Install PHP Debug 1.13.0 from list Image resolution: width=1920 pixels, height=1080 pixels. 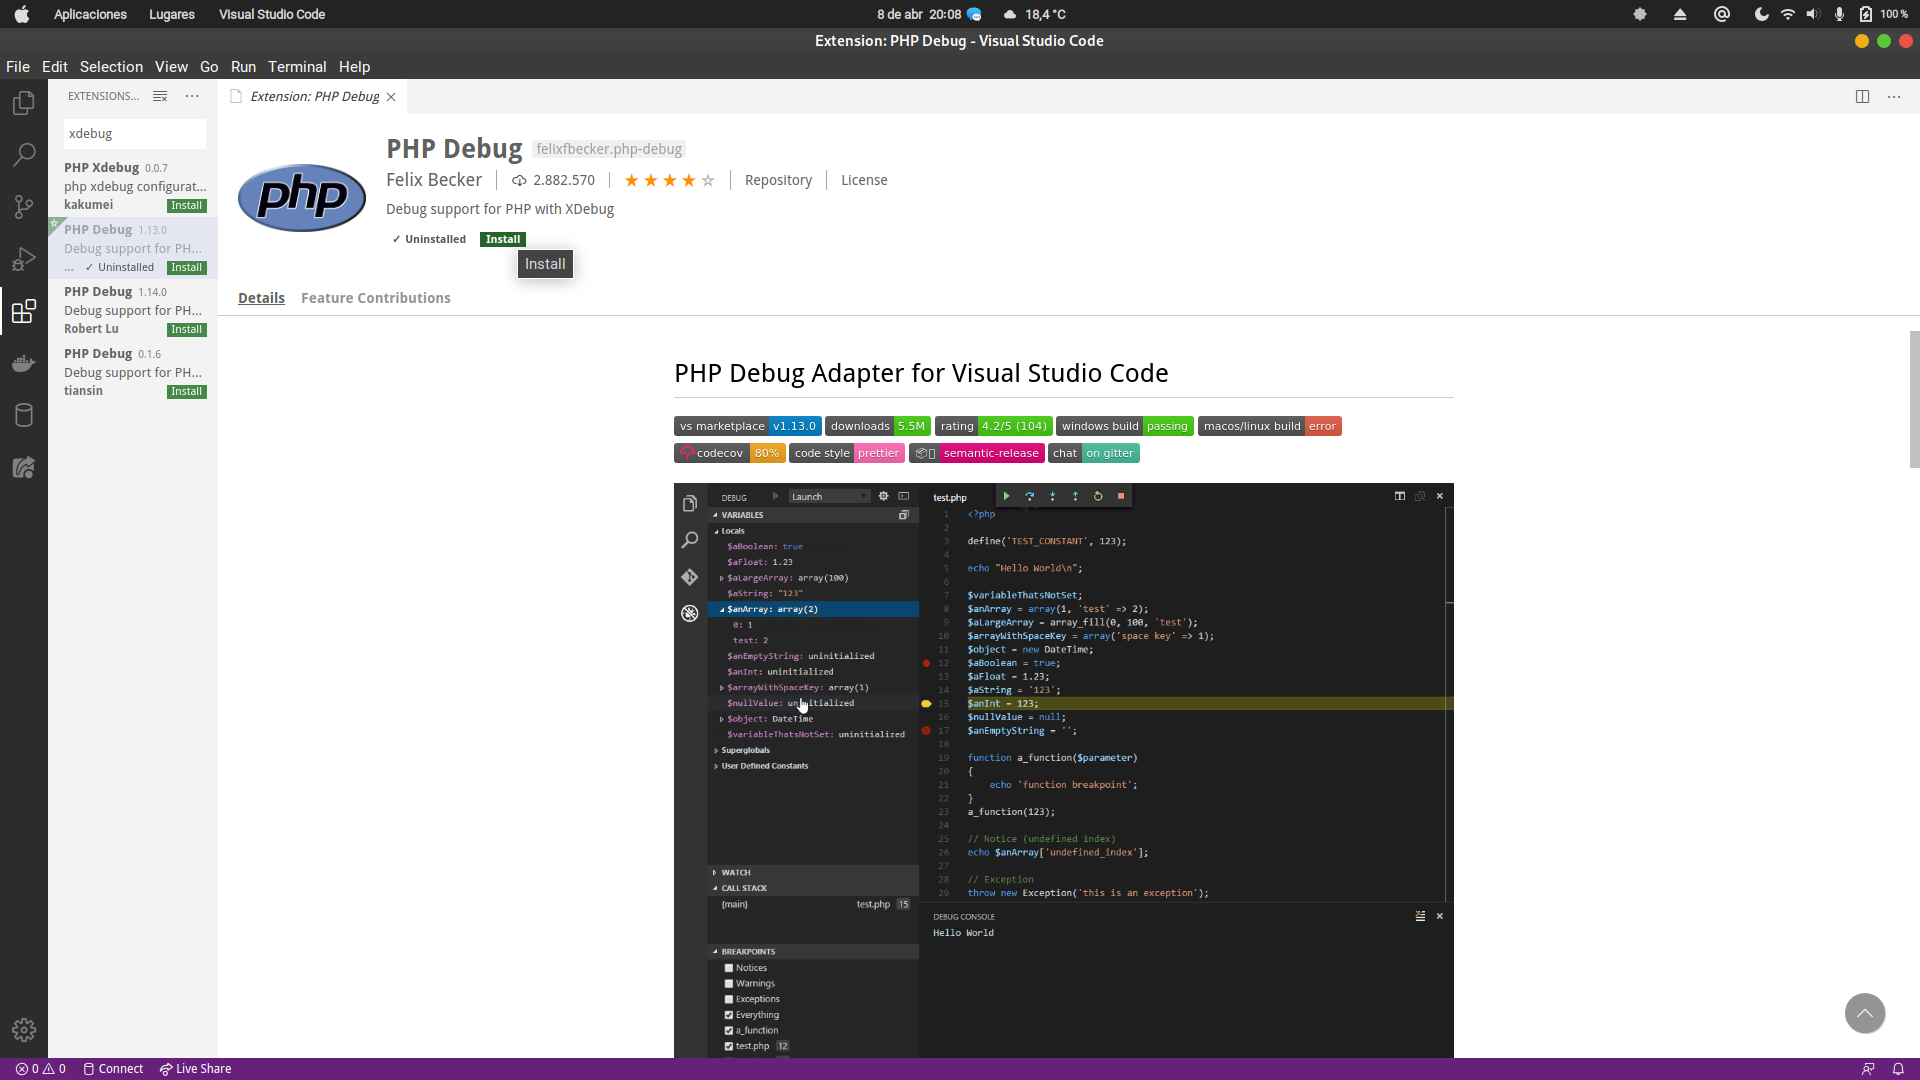[187, 268]
